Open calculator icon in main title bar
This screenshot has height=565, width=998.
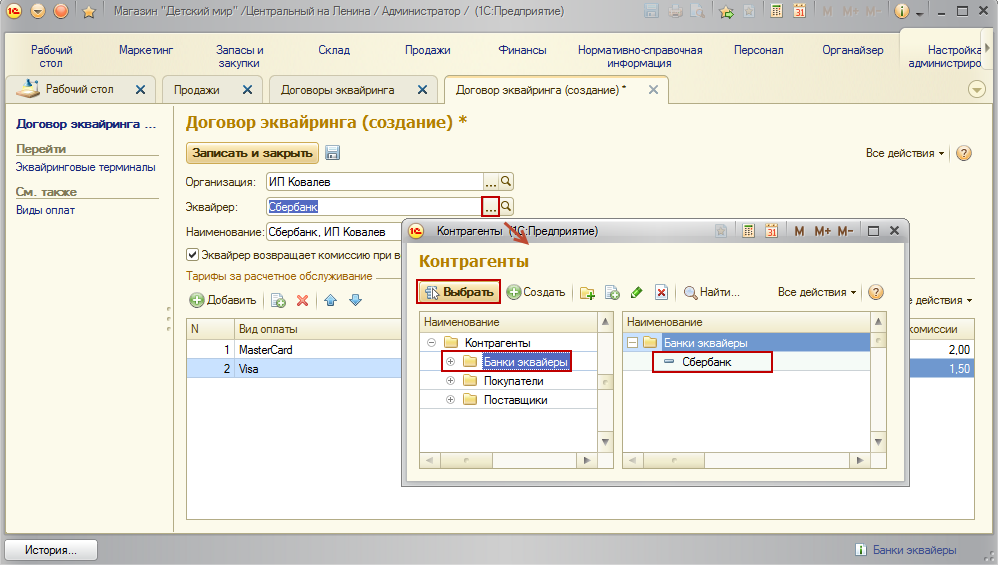[x=776, y=11]
